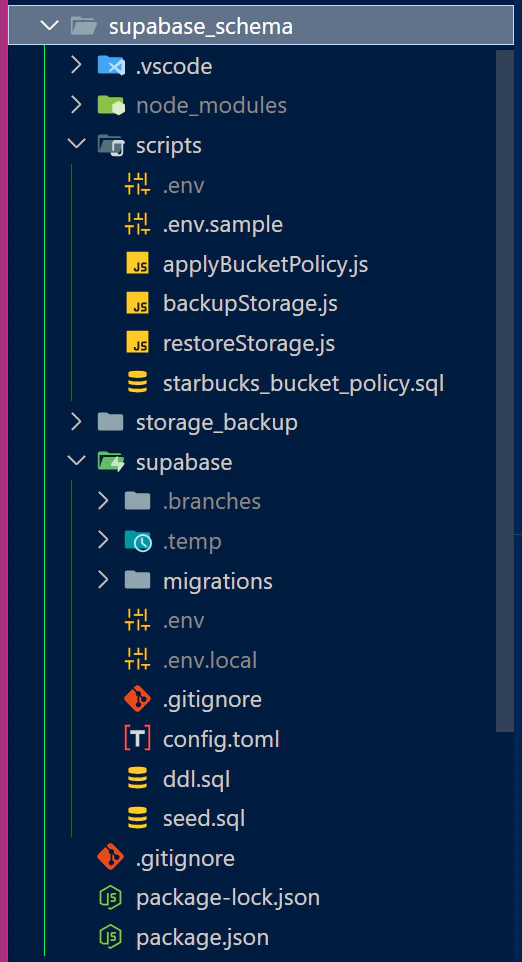Select the node_modules folder label

point(212,106)
